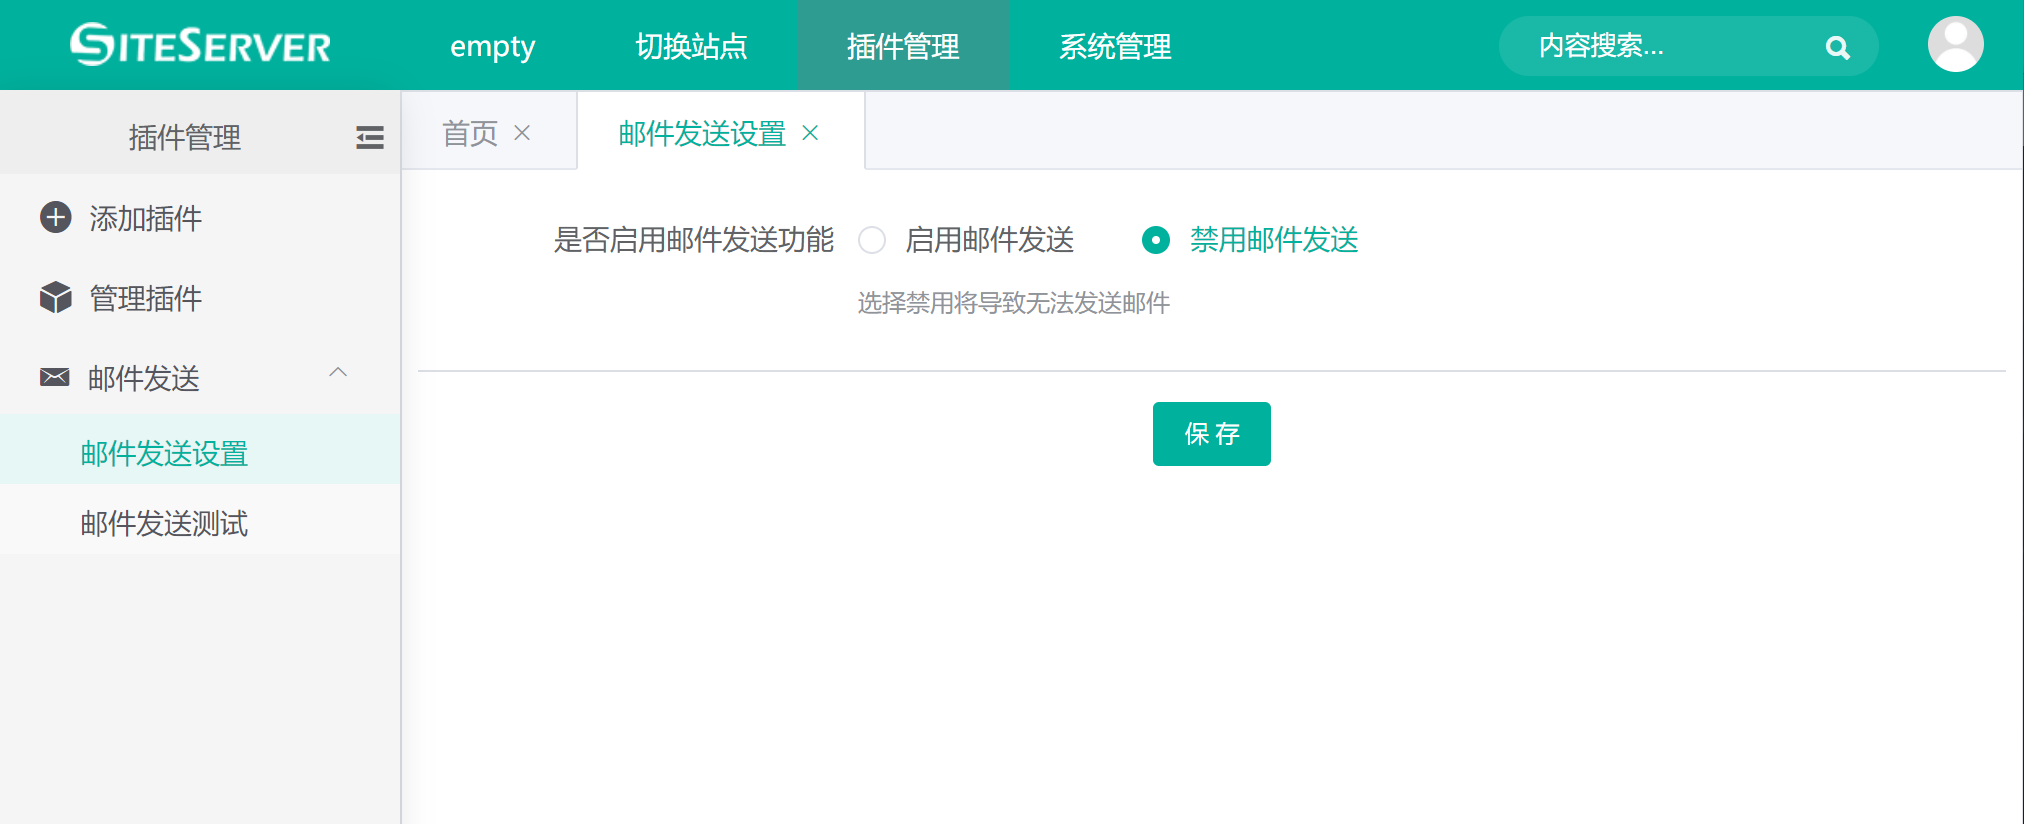
Task: Close the 首页 tab
Action: click(522, 133)
